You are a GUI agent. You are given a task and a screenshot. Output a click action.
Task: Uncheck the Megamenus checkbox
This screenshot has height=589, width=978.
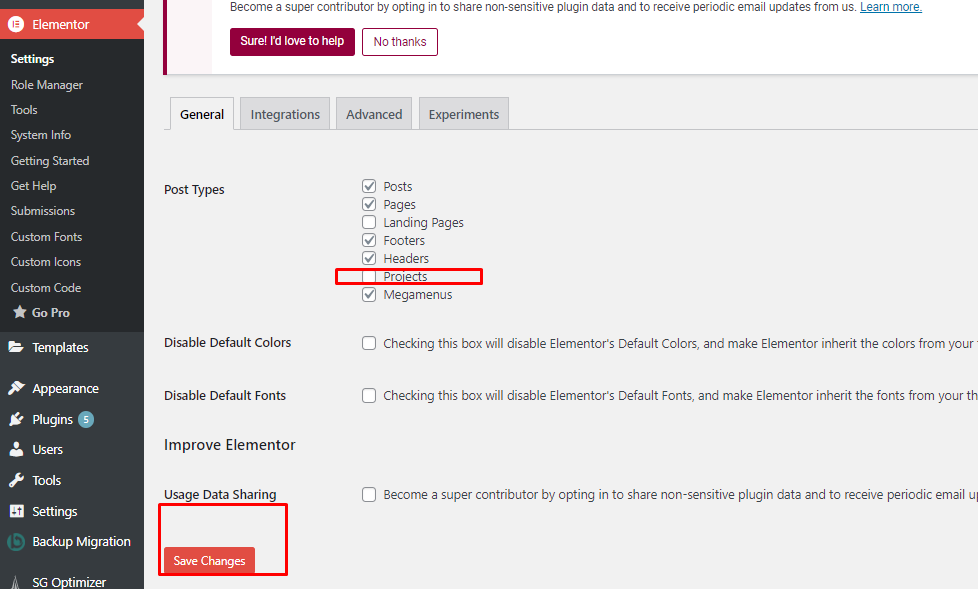pos(369,294)
